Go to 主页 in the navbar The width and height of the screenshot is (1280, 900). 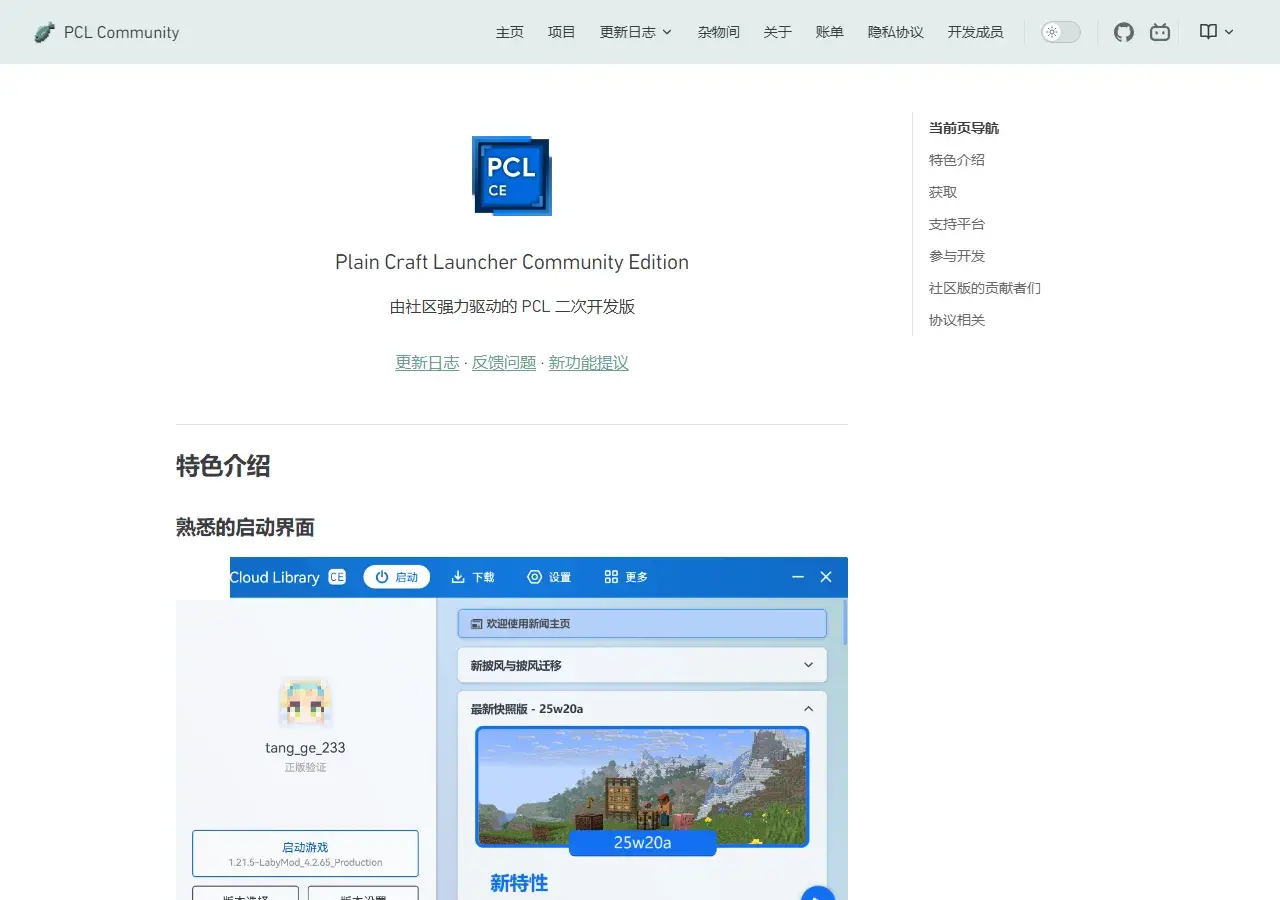point(510,32)
